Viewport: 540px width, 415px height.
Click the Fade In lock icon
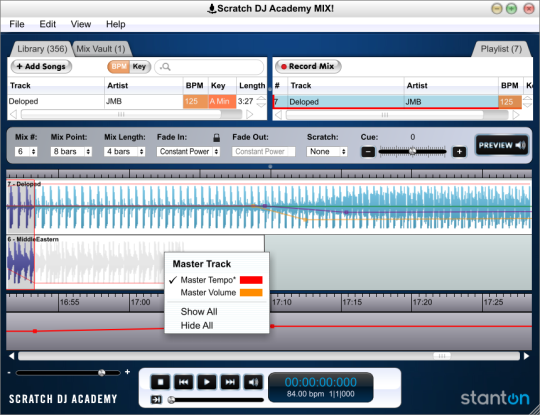[216, 137]
